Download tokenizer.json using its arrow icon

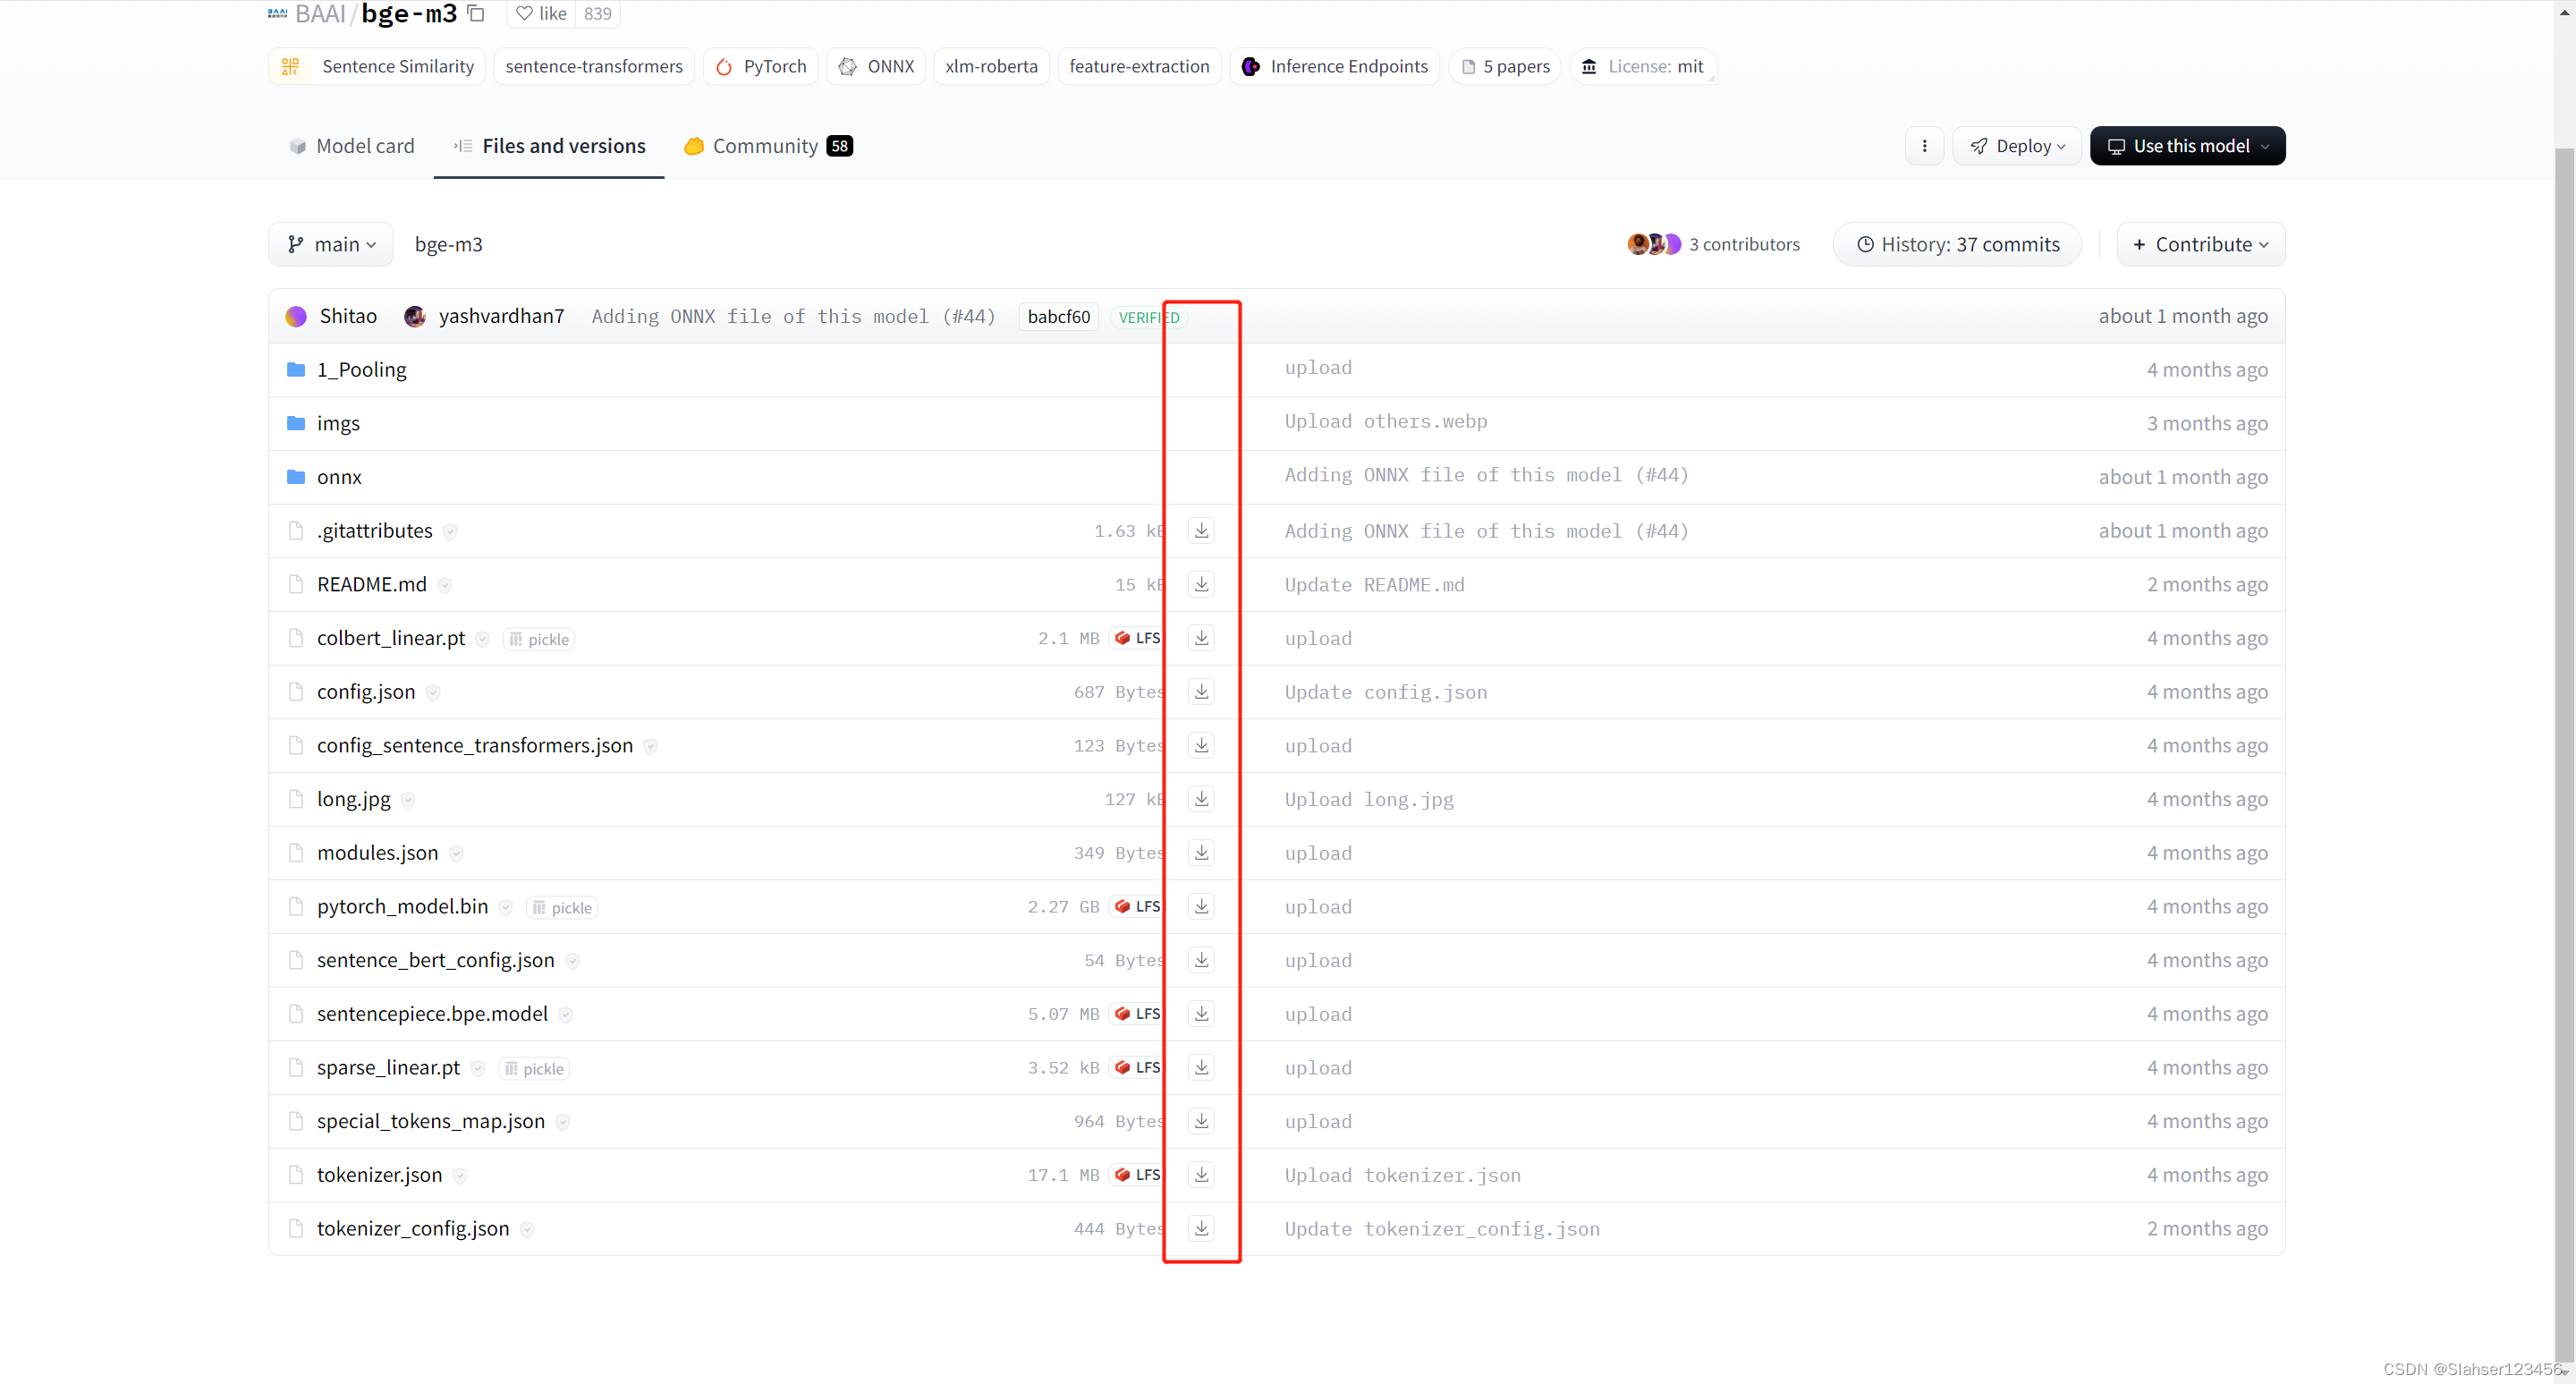[x=1201, y=1174]
